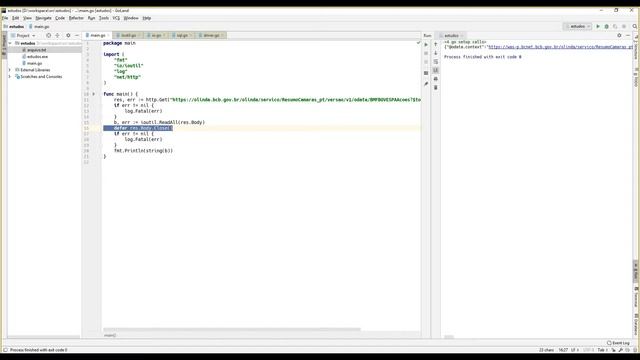Screen dimensions: 640x360
Task: Hide the Run tool window with the minus icon
Action: (628, 36)
